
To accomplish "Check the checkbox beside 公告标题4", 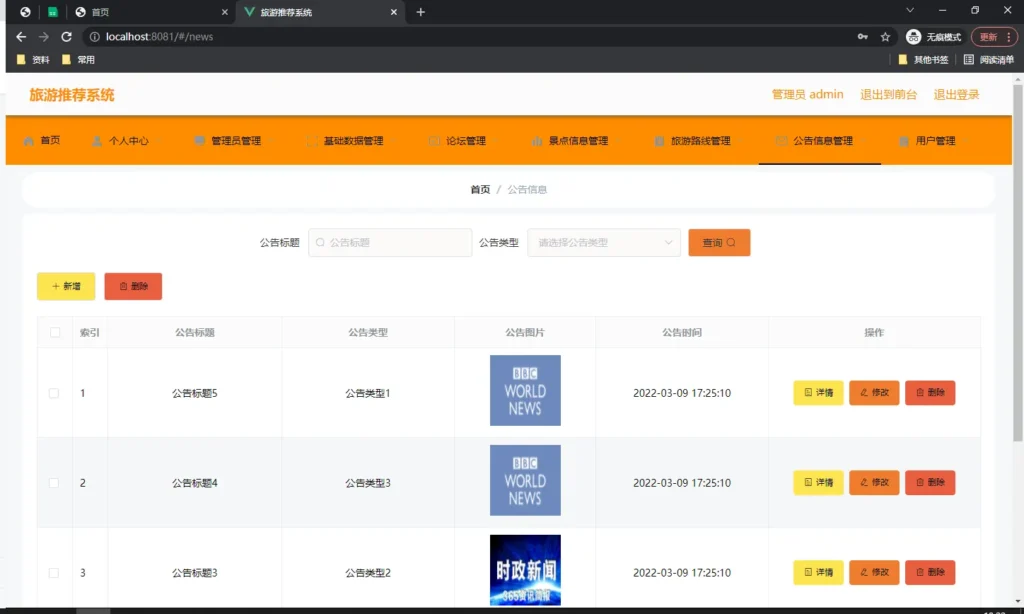I will point(54,482).
